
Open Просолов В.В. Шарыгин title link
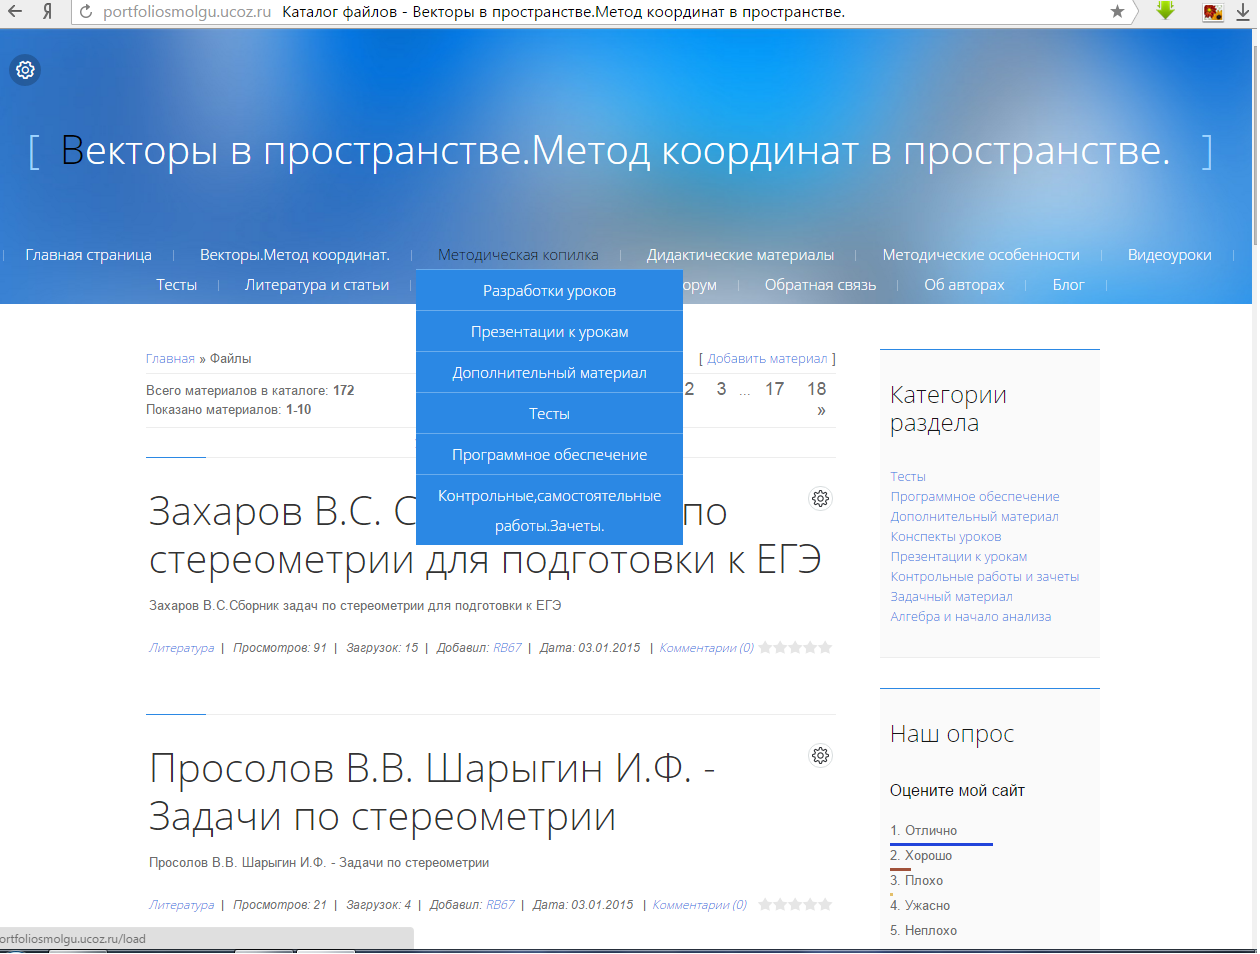point(432,792)
